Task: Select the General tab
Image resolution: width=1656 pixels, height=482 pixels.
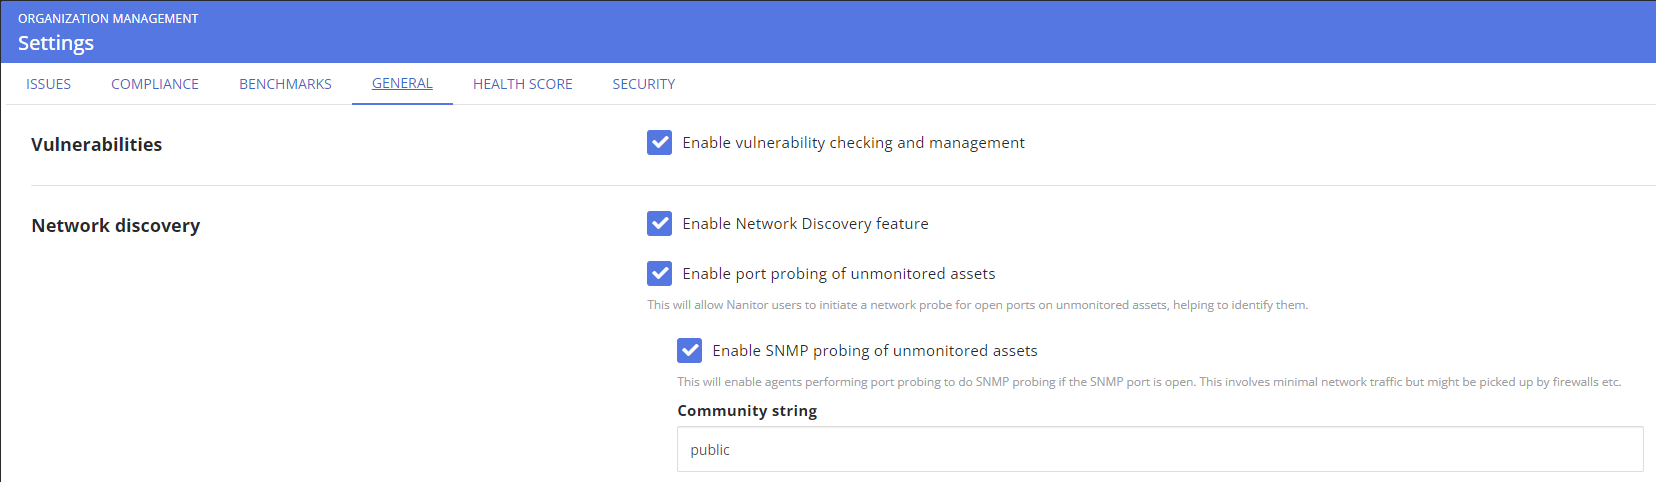Action: tap(402, 83)
